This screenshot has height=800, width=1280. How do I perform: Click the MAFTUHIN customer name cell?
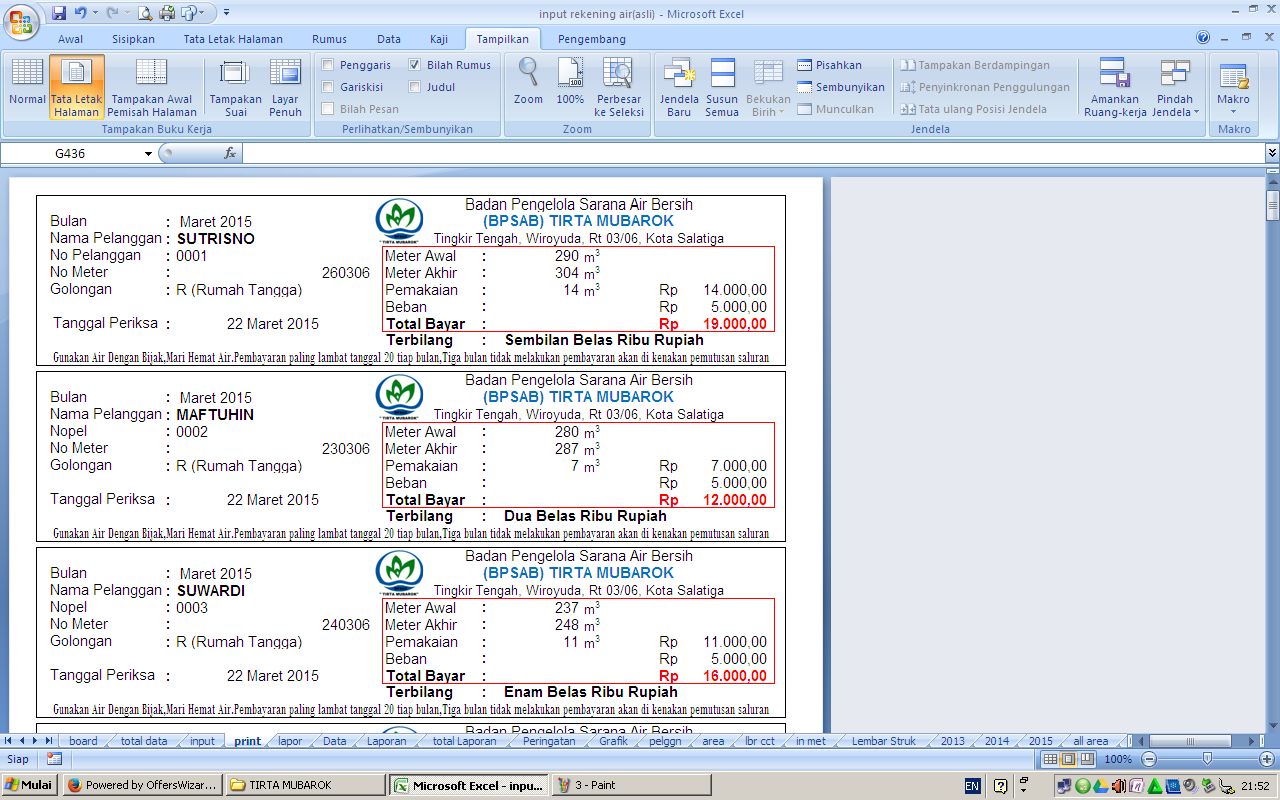point(215,415)
